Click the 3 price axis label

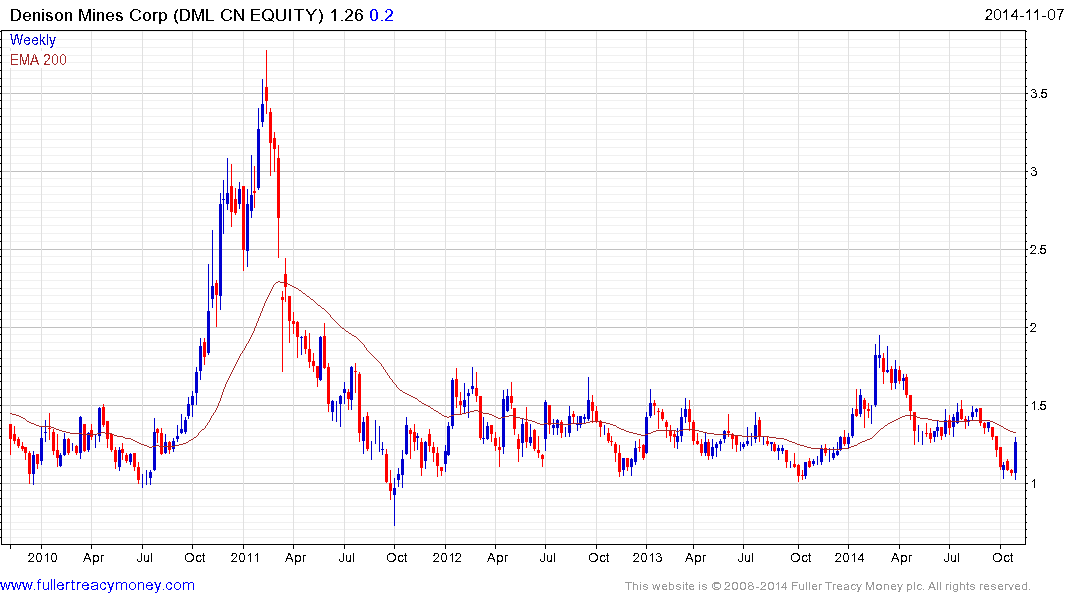pyautogui.click(x=1034, y=171)
